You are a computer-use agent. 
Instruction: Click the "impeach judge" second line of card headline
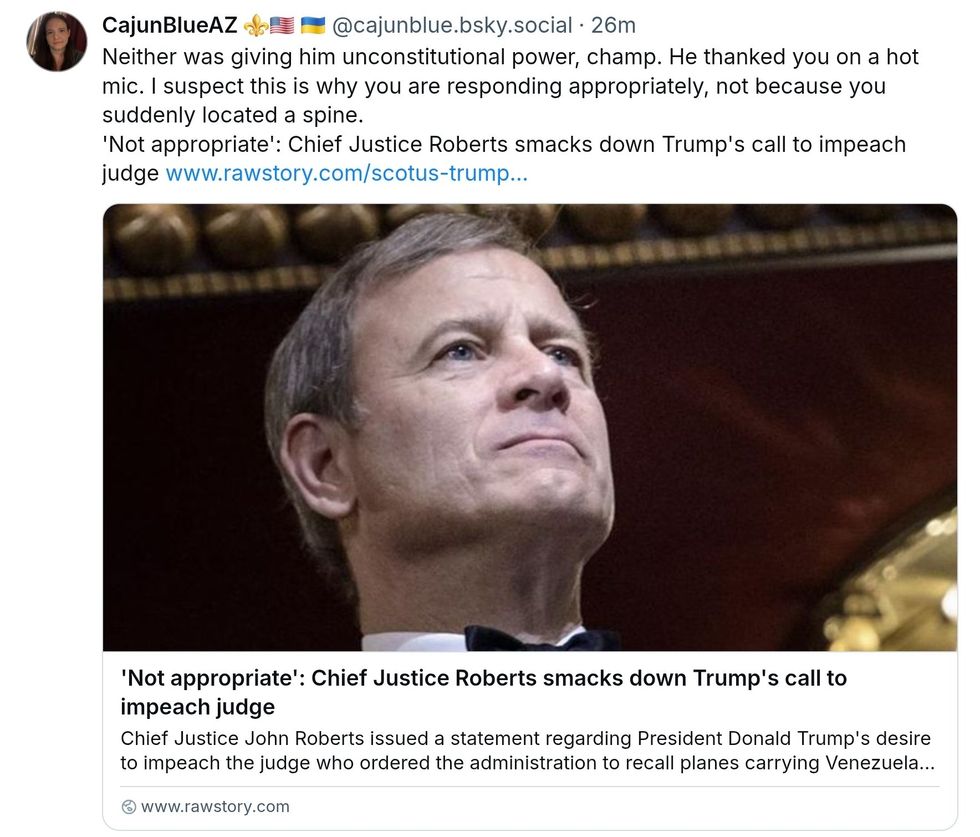point(198,707)
